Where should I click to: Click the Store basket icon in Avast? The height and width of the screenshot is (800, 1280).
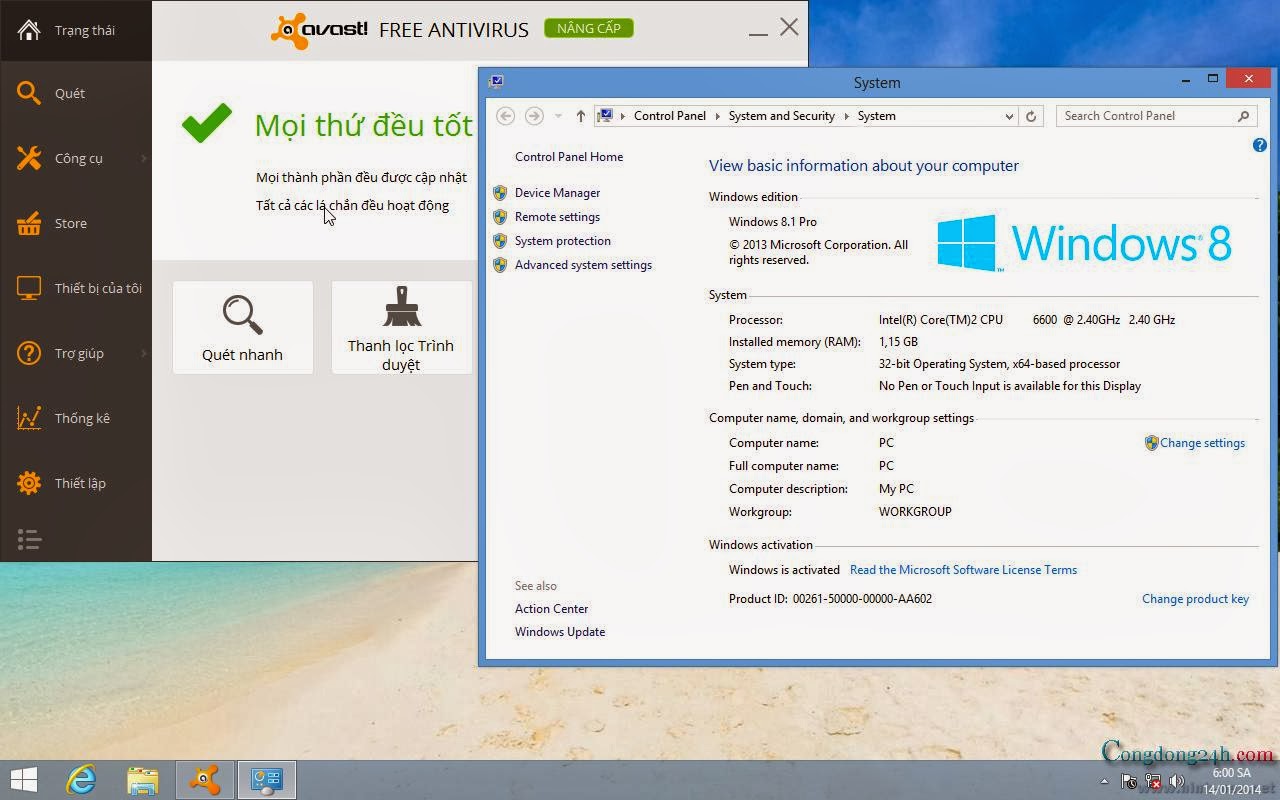tap(29, 223)
